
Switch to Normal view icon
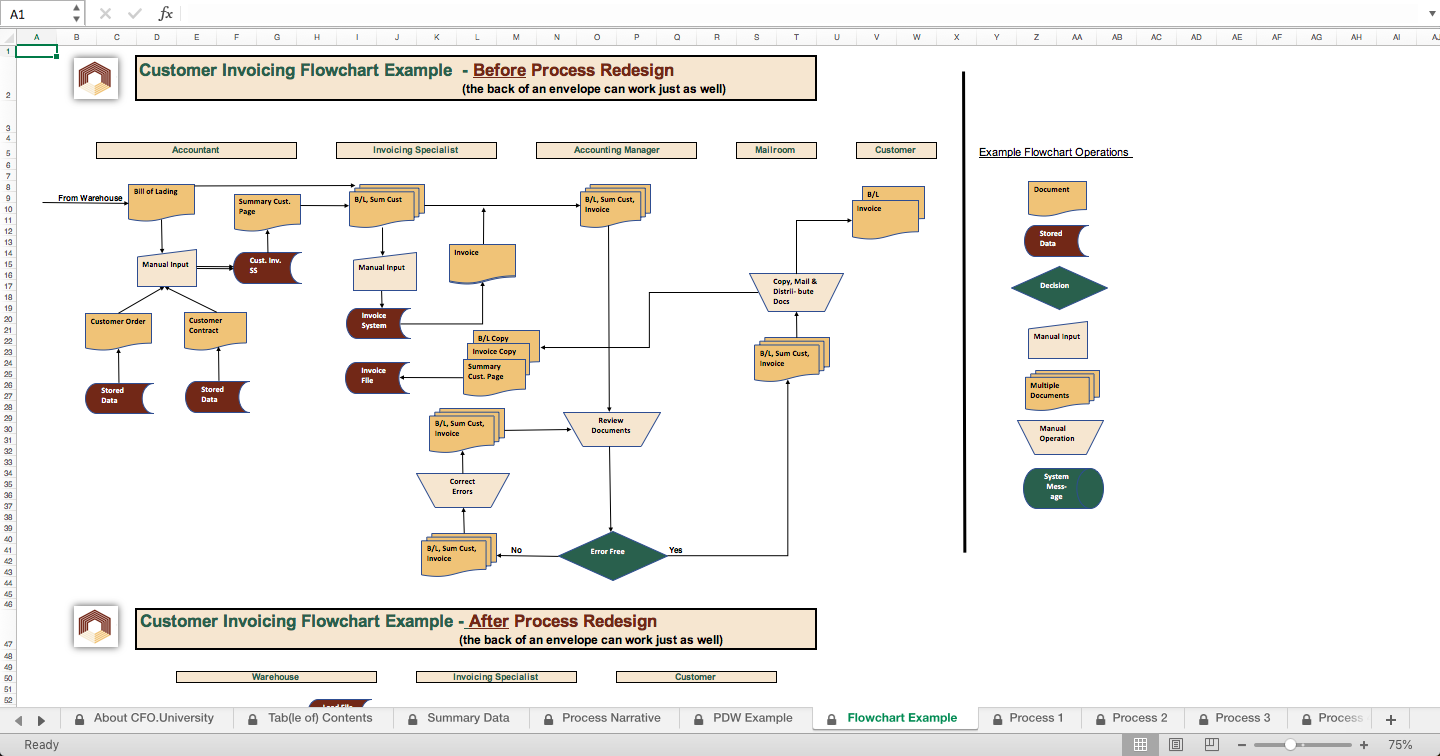click(x=1140, y=745)
